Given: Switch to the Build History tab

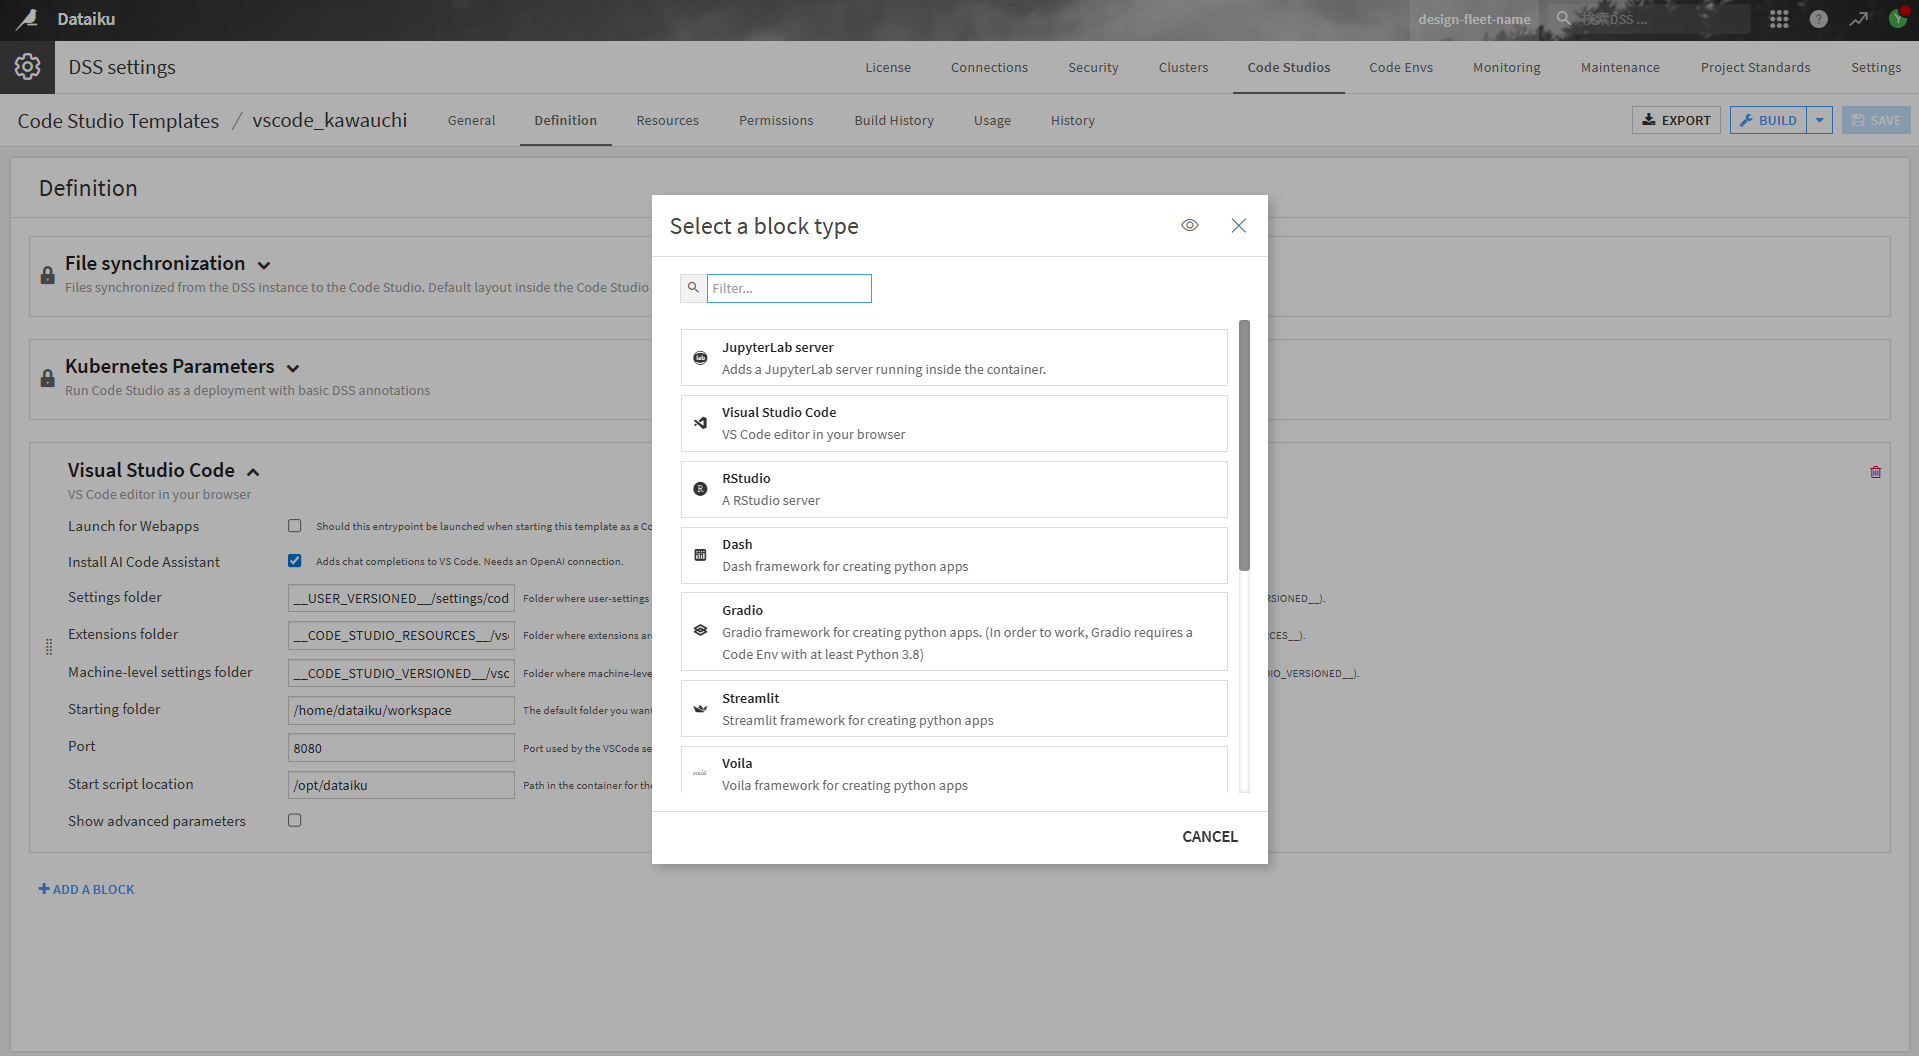Looking at the screenshot, I should 893,120.
